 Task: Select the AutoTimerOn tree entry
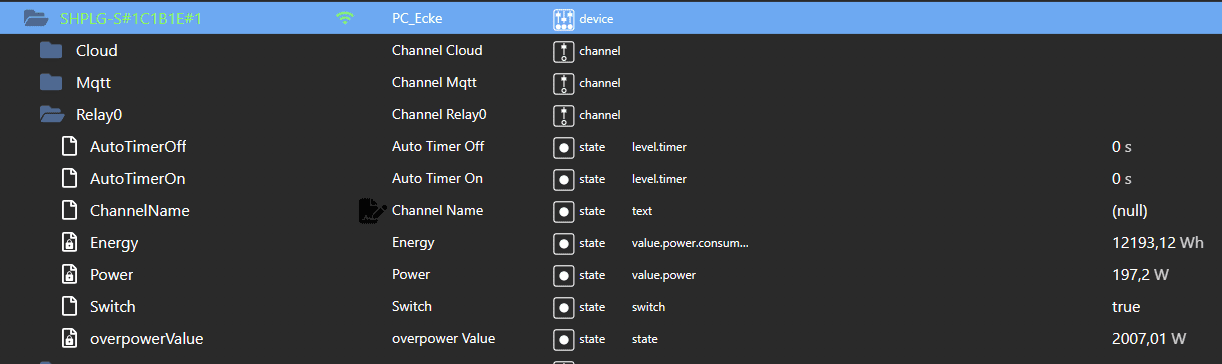coord(137,178)
